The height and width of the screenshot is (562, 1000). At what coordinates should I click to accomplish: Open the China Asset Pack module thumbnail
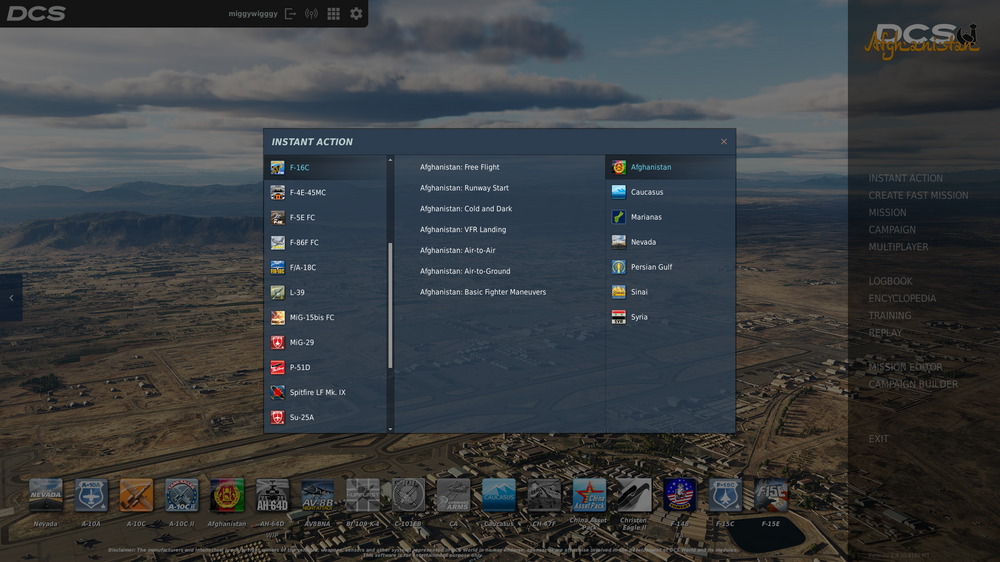tap(589, 495)
